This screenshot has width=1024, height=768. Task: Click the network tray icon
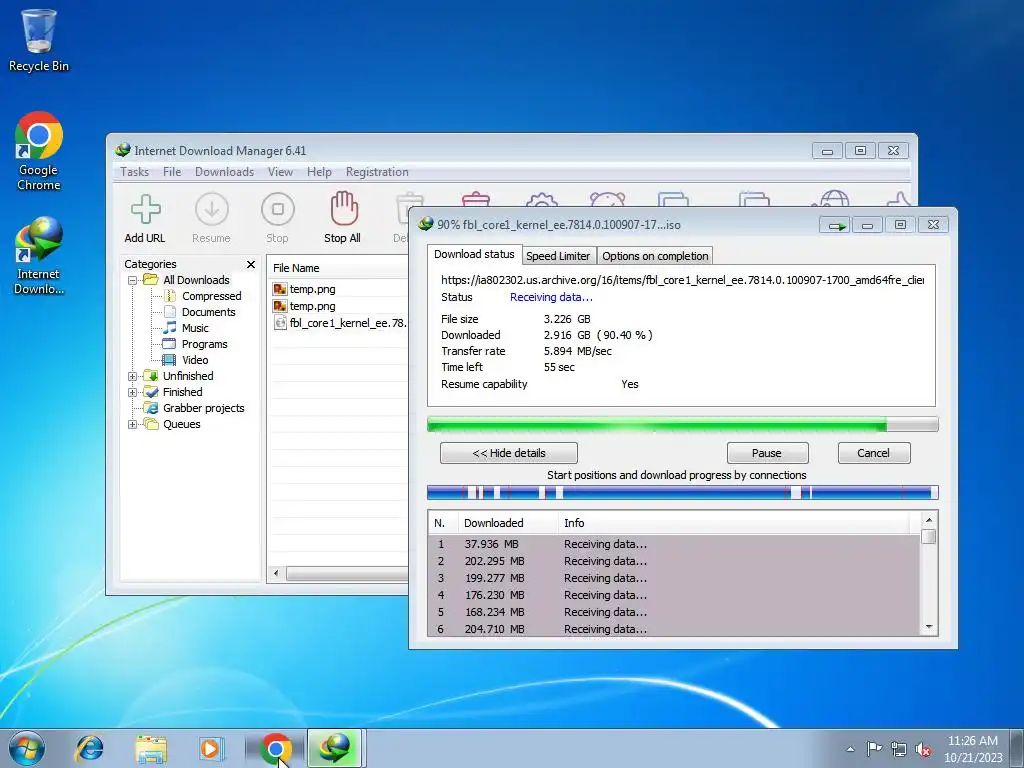pos(899,750)
